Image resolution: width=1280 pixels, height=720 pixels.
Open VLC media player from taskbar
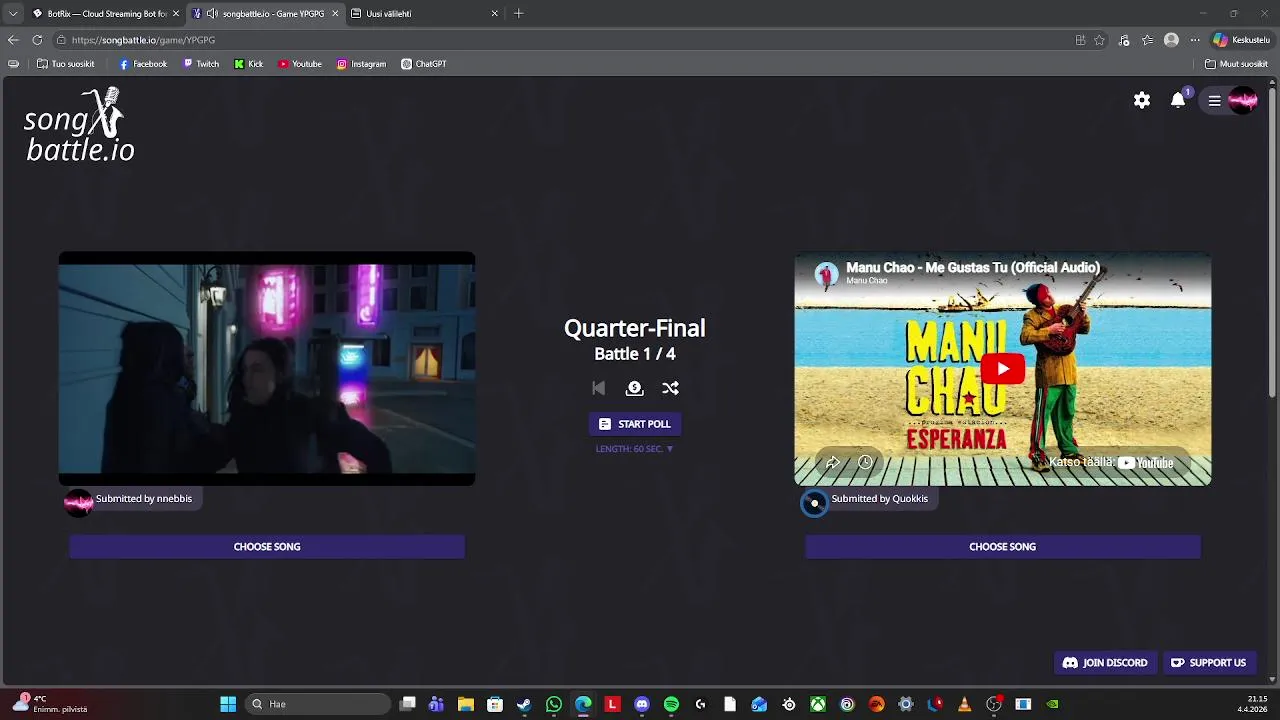[964, 704]
